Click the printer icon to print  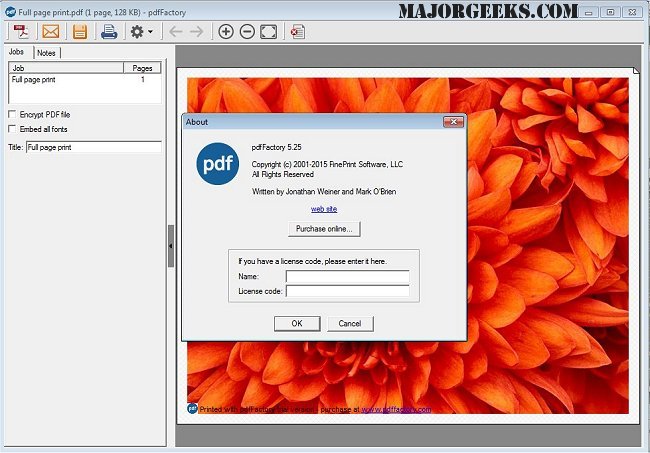109,31
